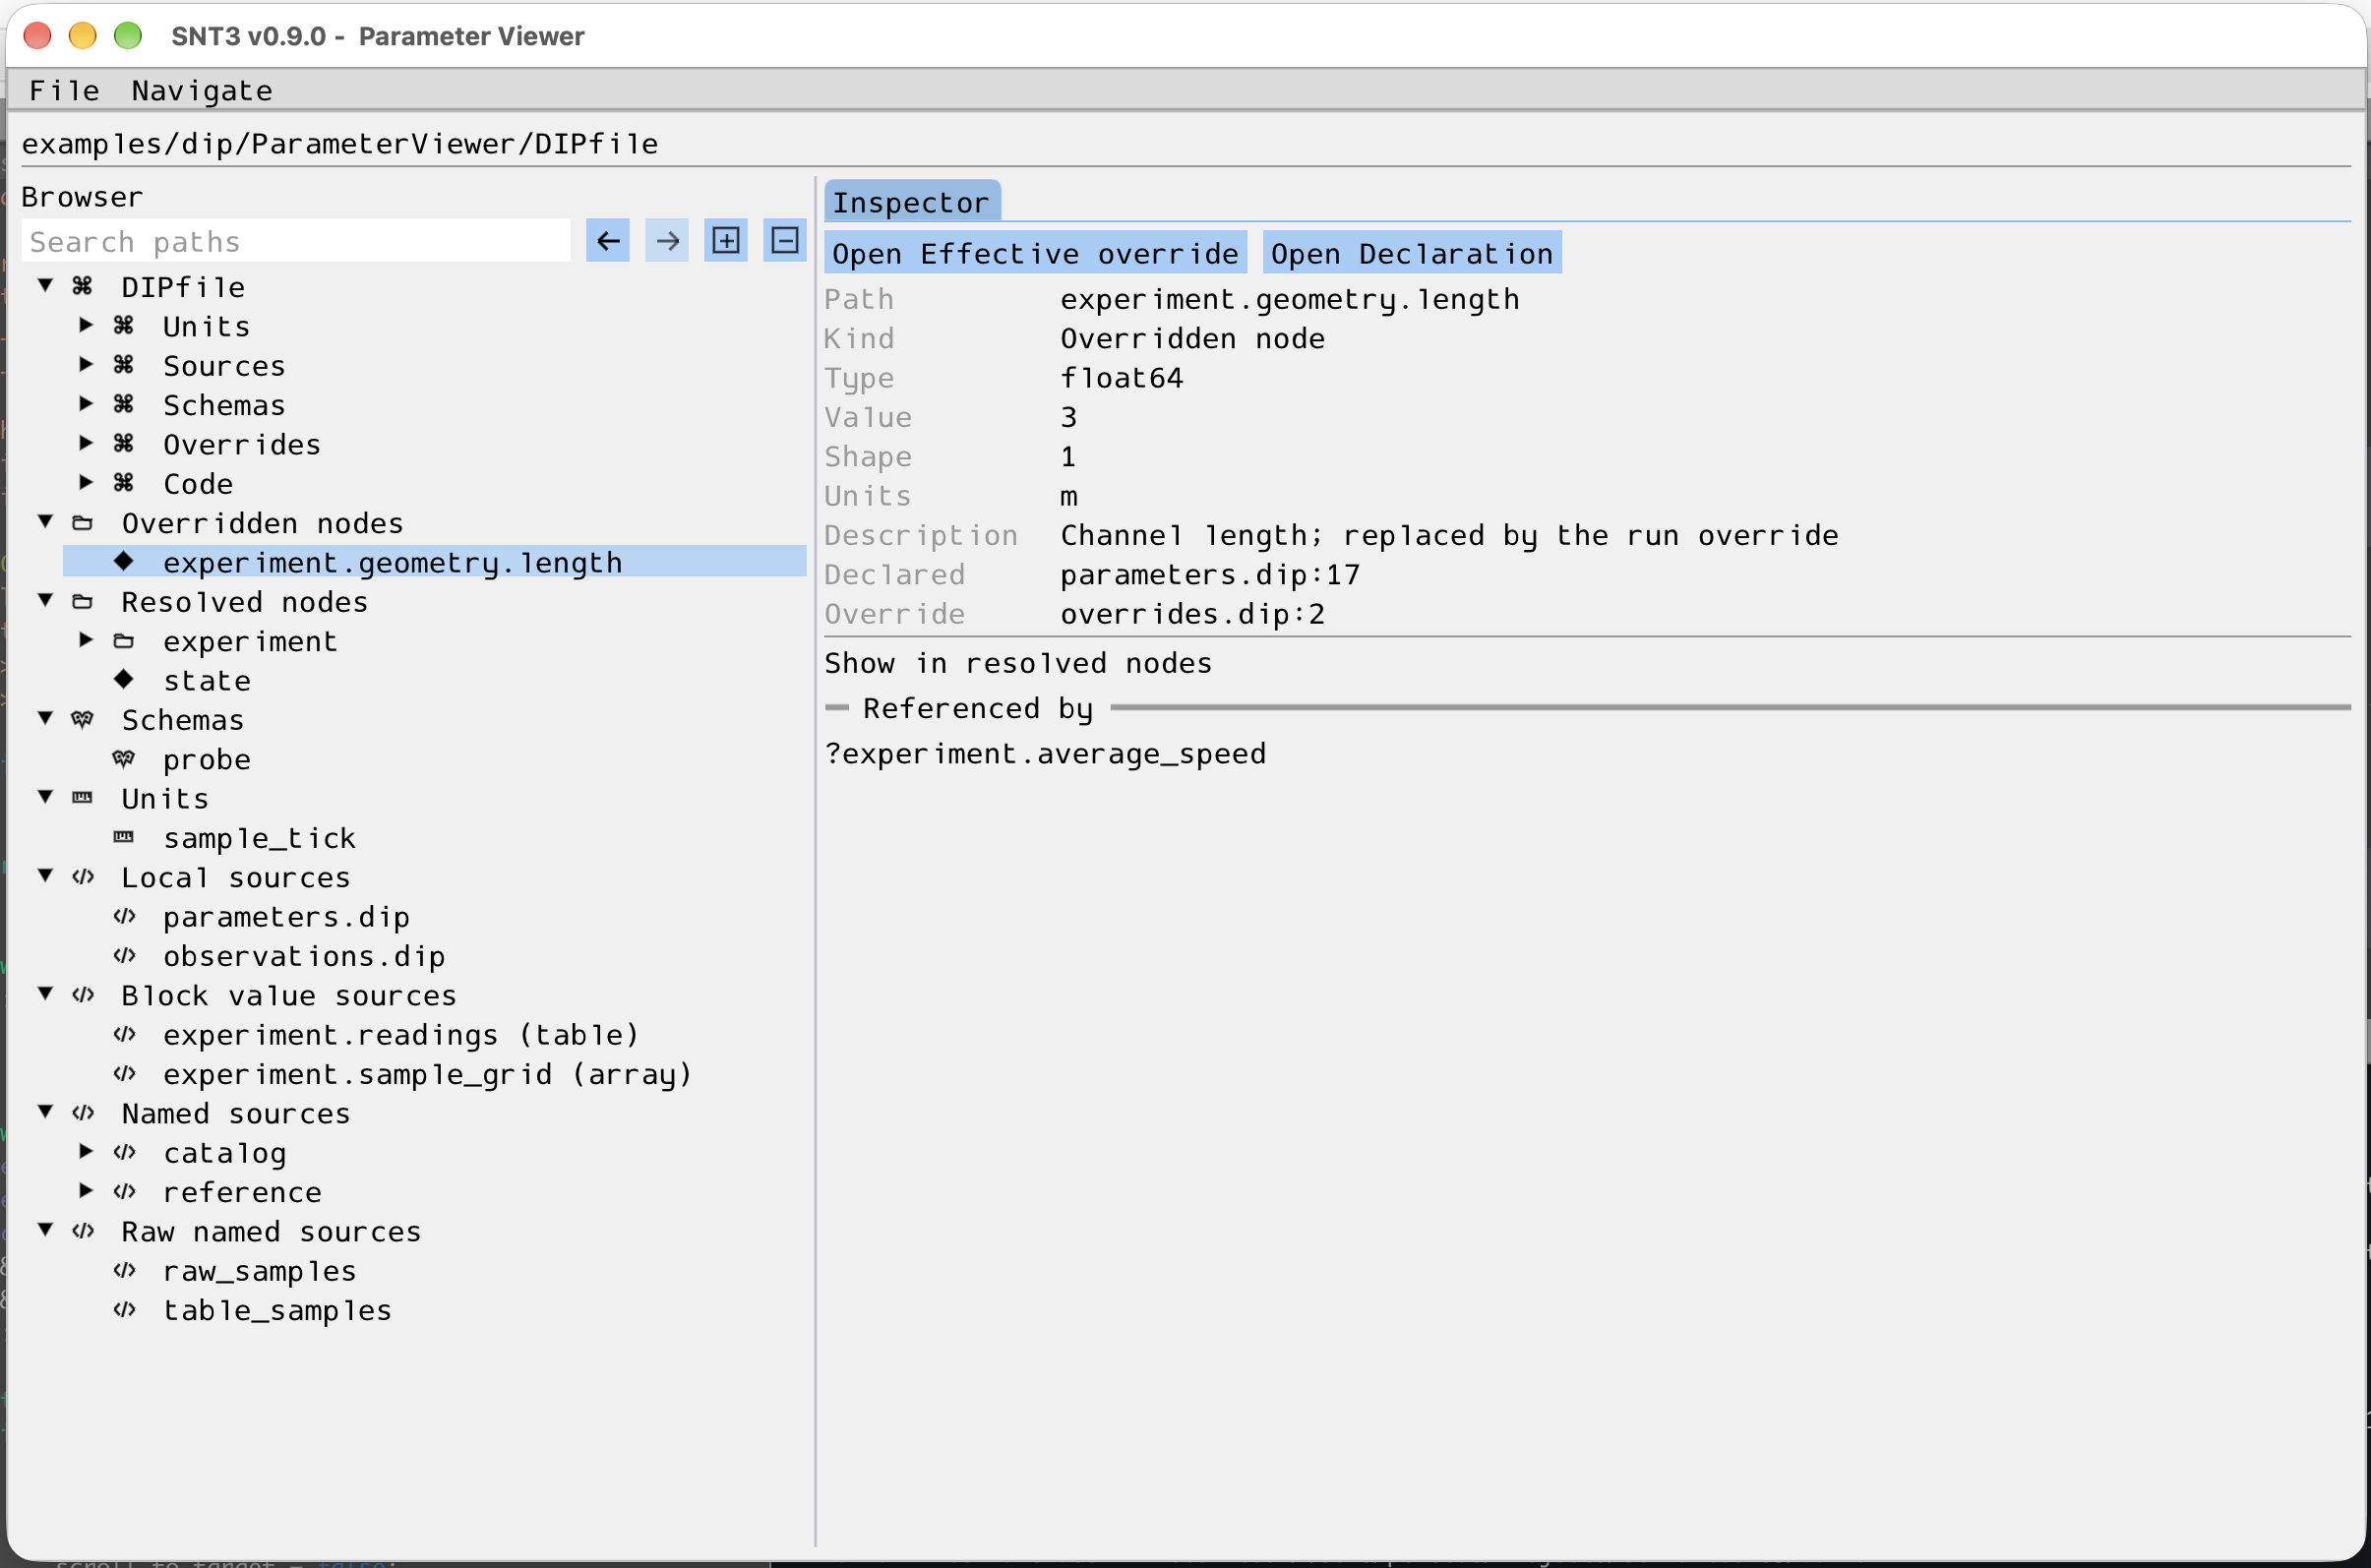
Task: Select the state resolved node
Action: (207, 680)
